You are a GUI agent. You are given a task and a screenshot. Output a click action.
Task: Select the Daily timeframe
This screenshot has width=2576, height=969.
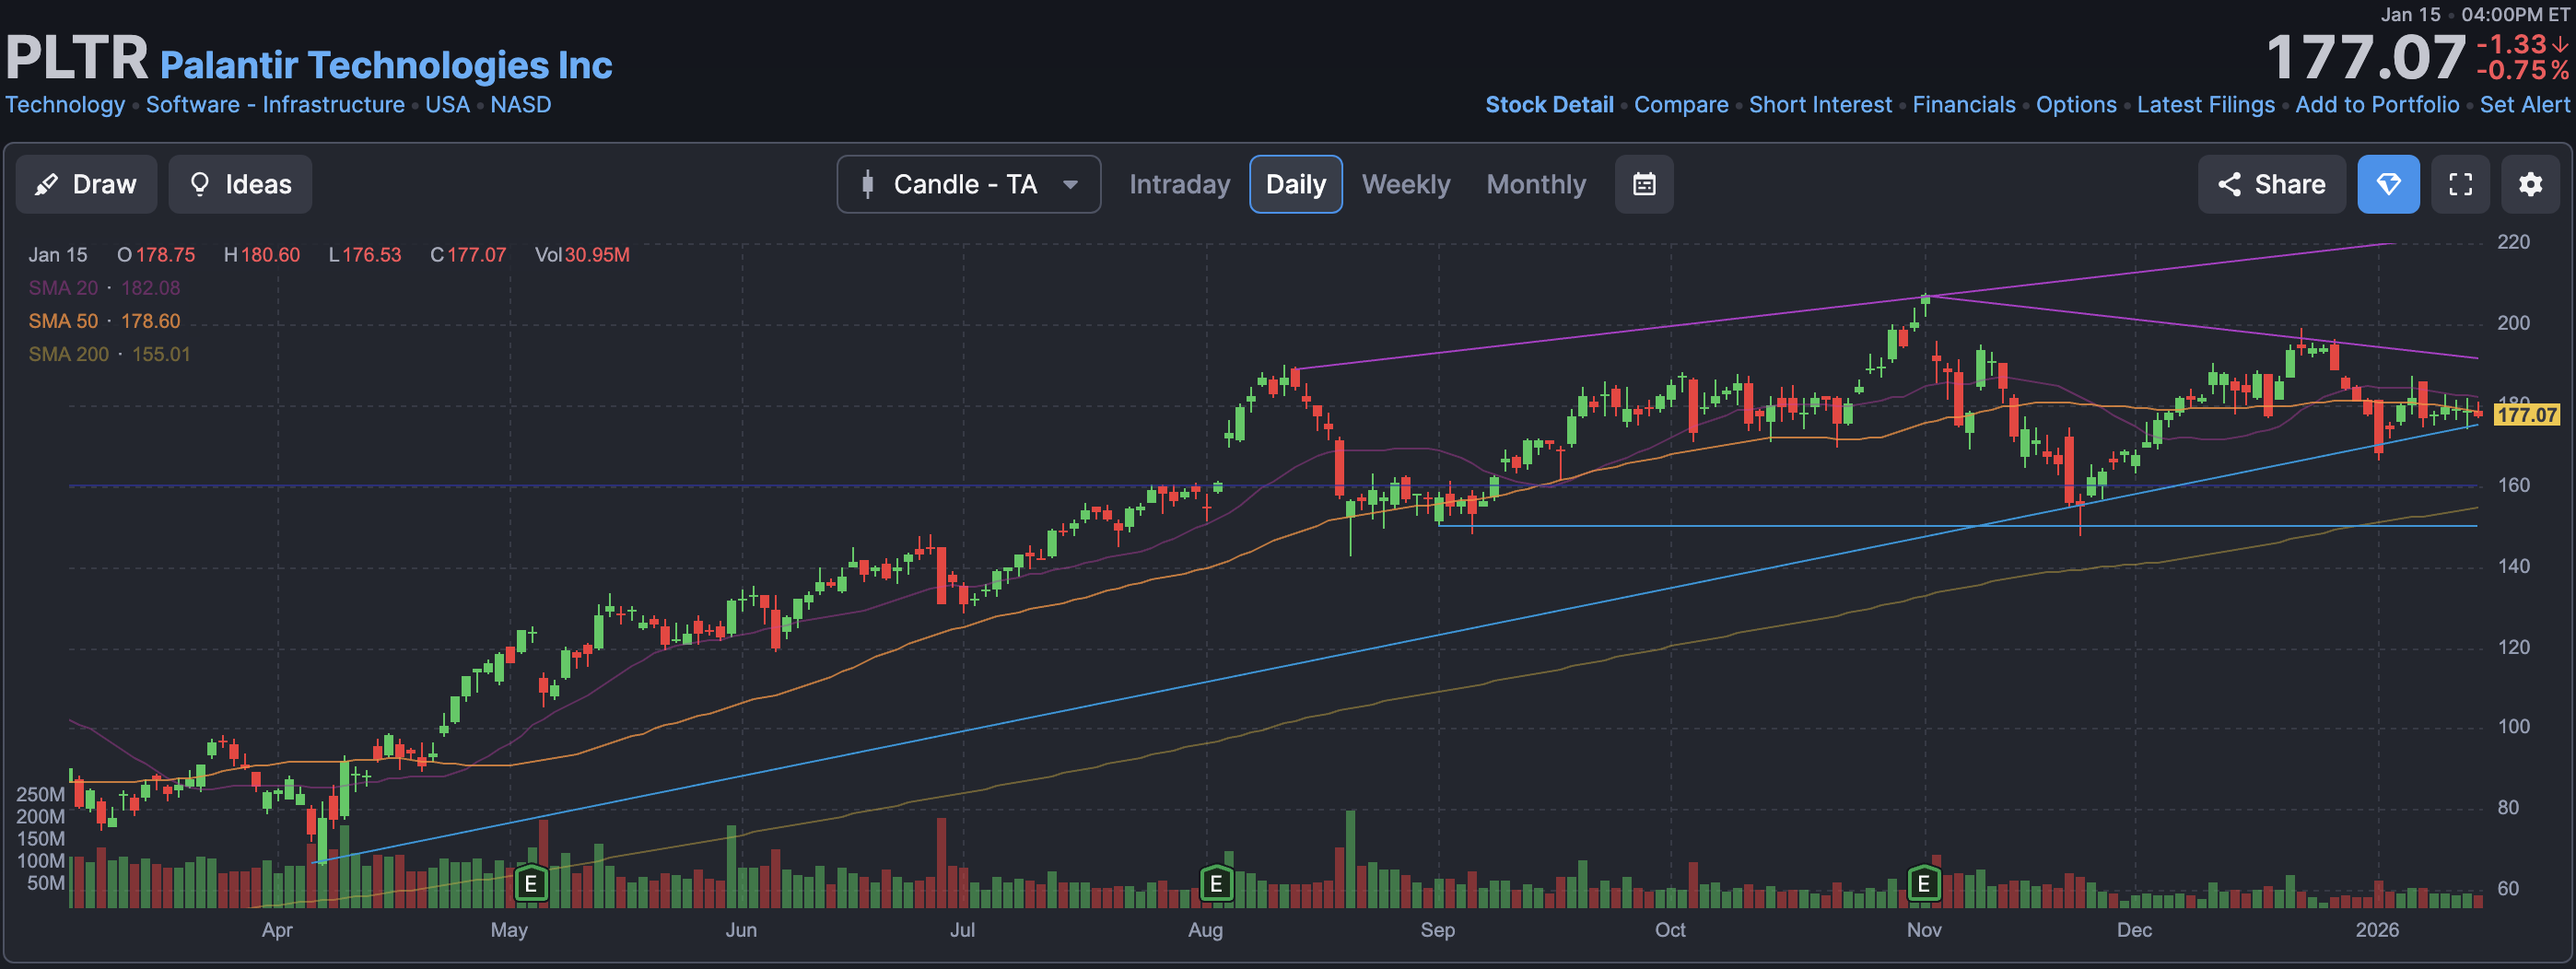click(1295, 184)
